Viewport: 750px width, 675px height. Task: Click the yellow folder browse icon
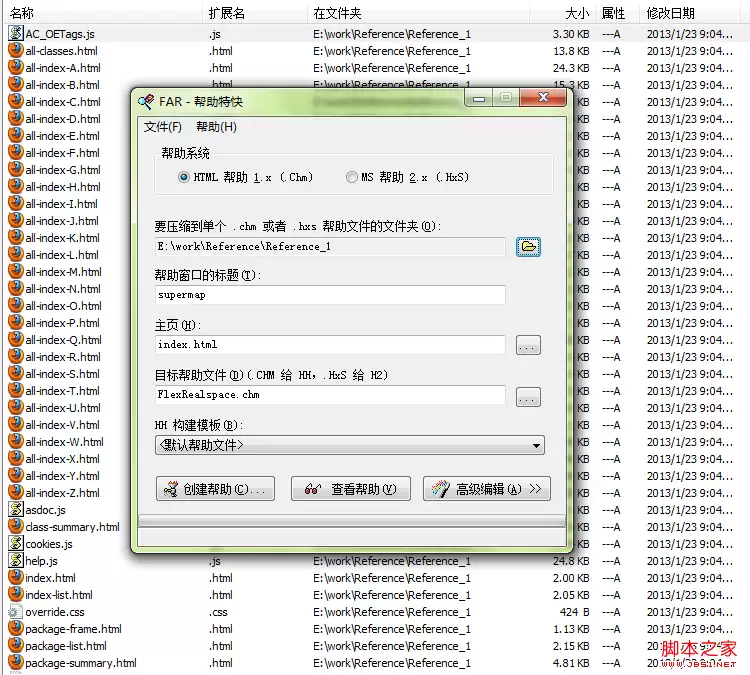pyautogui.click(x=528, y=247)
